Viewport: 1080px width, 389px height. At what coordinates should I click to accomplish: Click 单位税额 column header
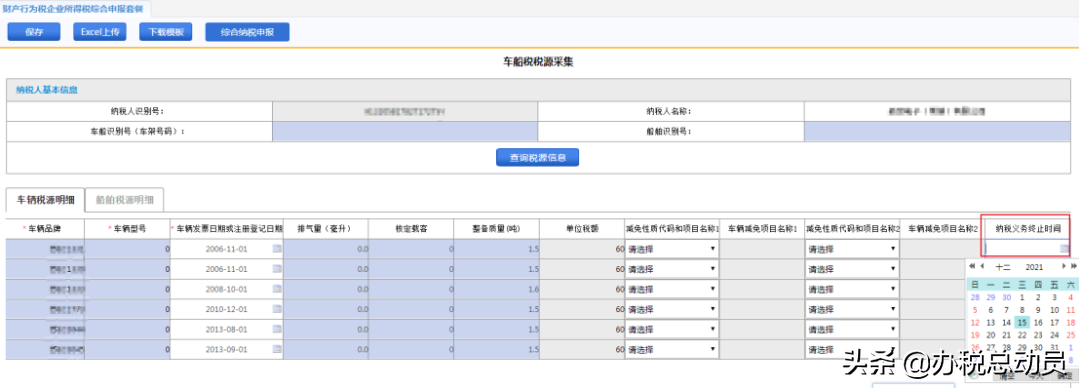point(582,228)
